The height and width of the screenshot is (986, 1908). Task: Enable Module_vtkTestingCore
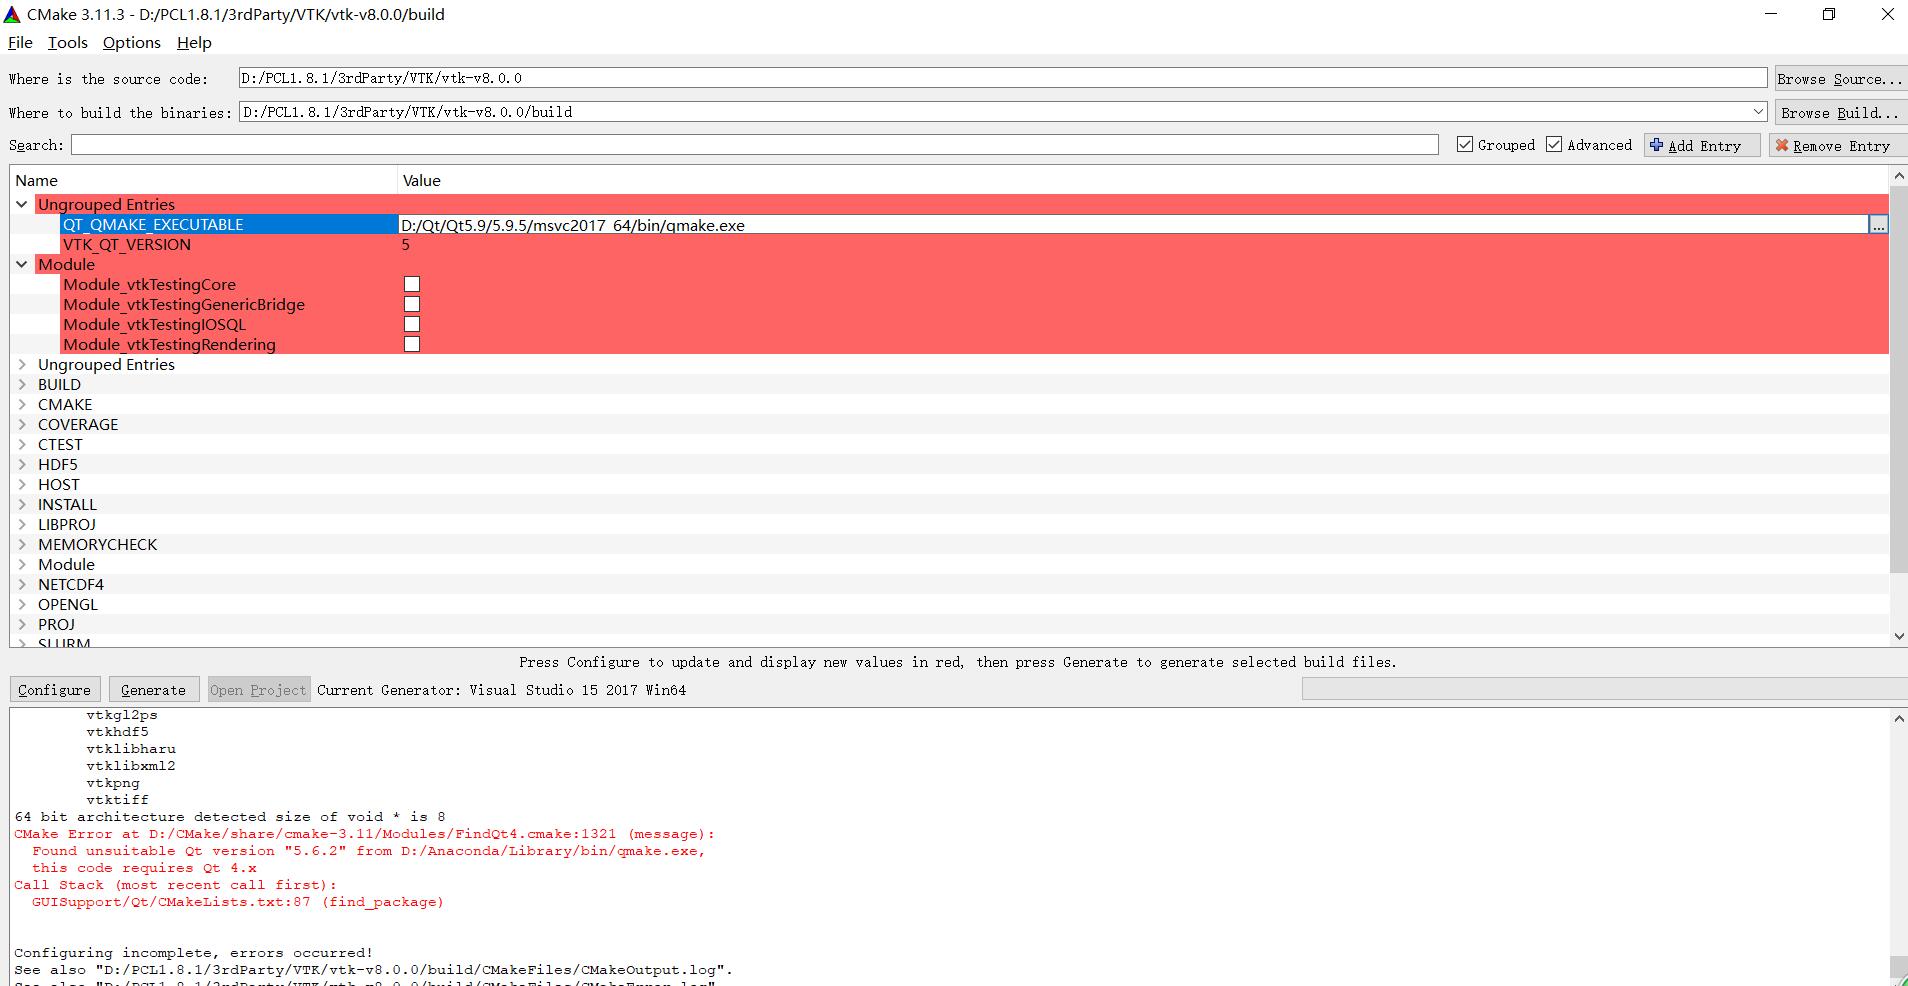[411, 284]
